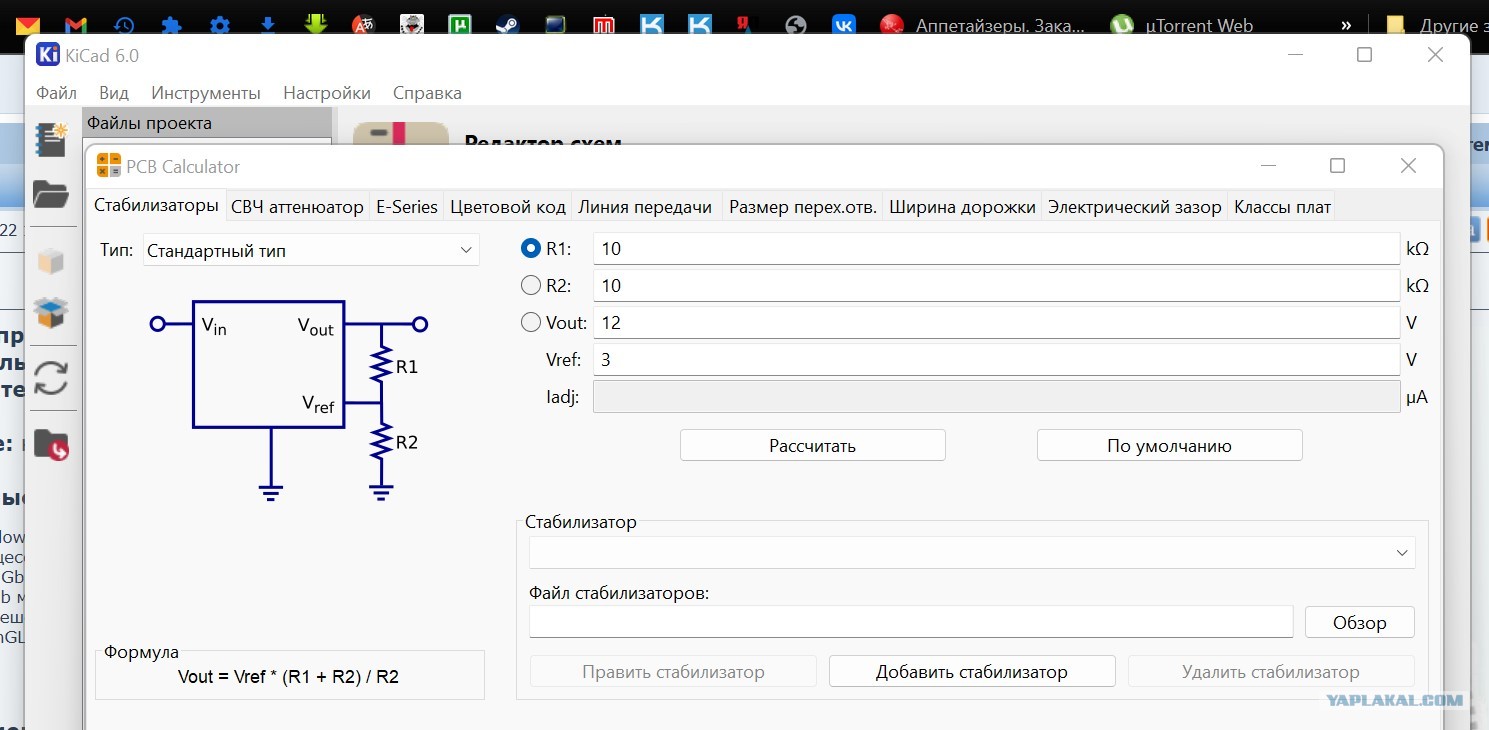Open the blue downloads arrow bookmark
Image resolution: width=1489 pixels, height=730 pixels.
(x=268, y=26)
